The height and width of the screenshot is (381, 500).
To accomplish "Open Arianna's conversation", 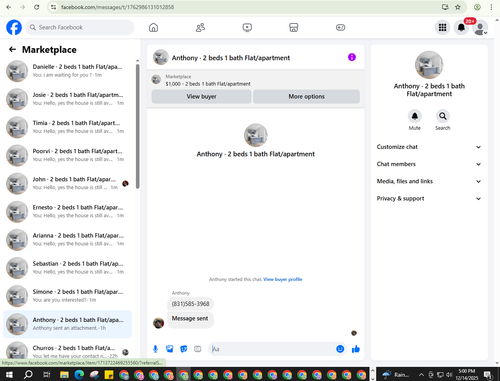I will point(67,240).
